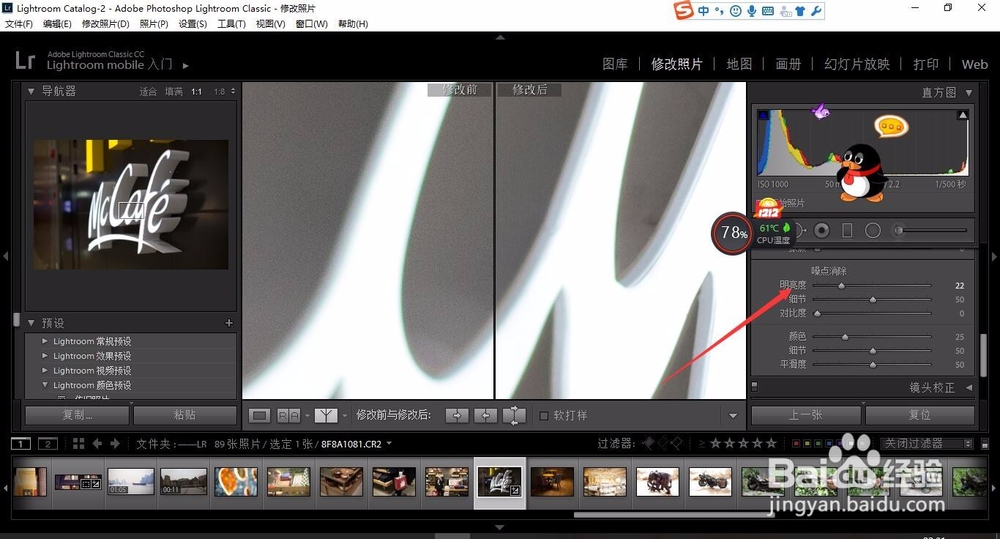Open file name 8F8A1081.CR2 dropdown
Viewport: 1000px width, 539px height.
pos(389,444)
